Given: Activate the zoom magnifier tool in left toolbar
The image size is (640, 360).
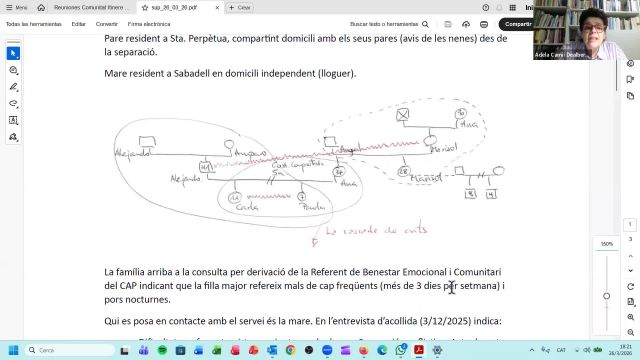Looking at the screenshot, I should tap(13, 70).
